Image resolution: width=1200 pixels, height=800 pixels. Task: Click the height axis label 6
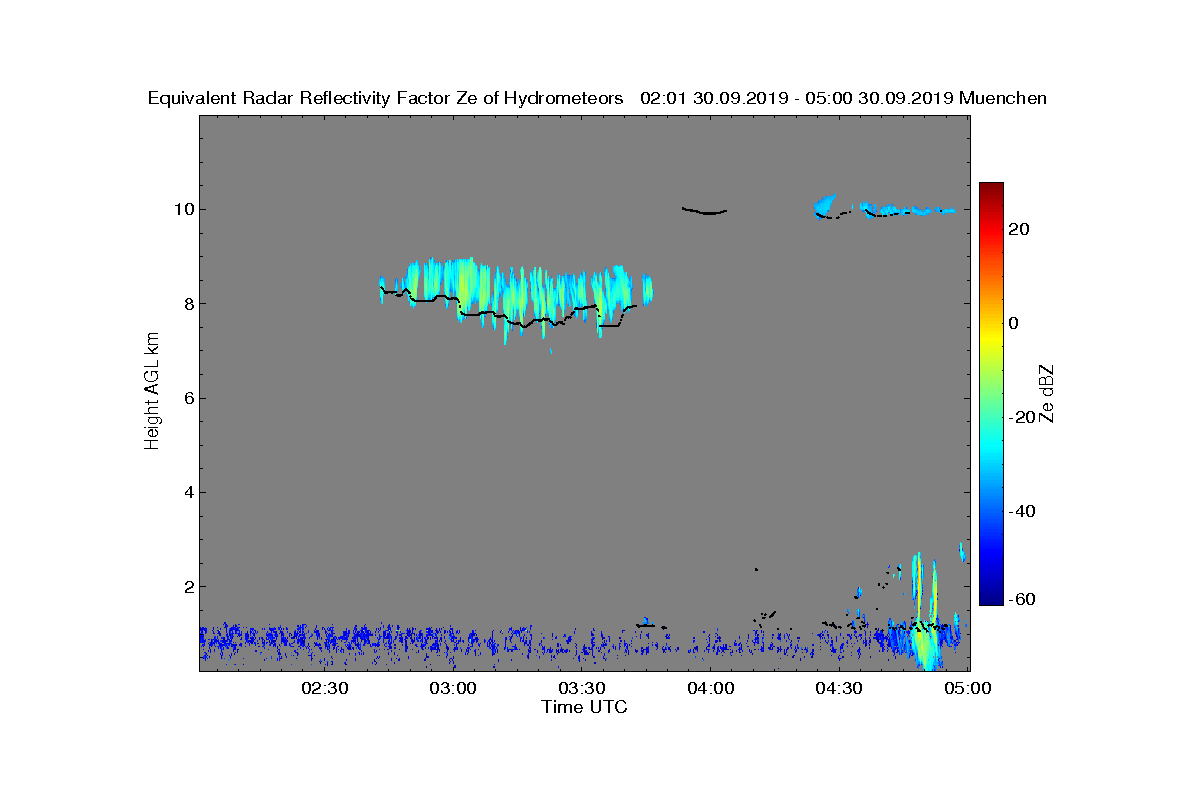[187, 398]
